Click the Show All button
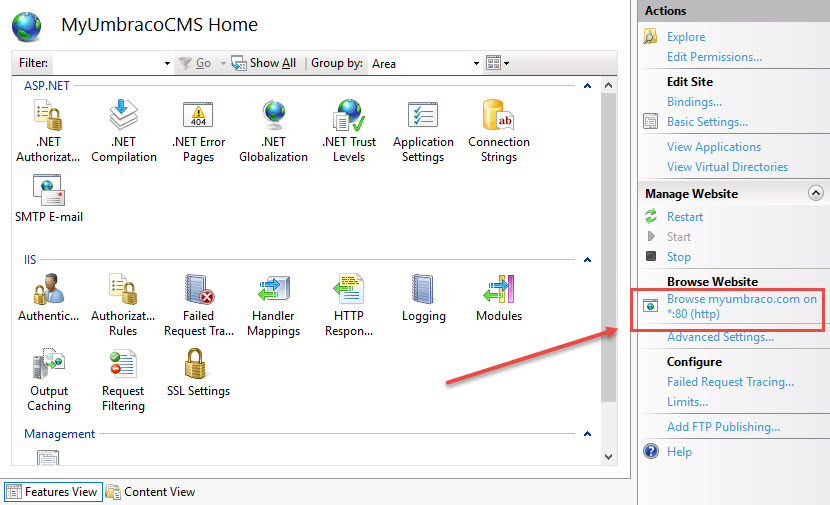 pyautogui.click(x=264, y=63)
